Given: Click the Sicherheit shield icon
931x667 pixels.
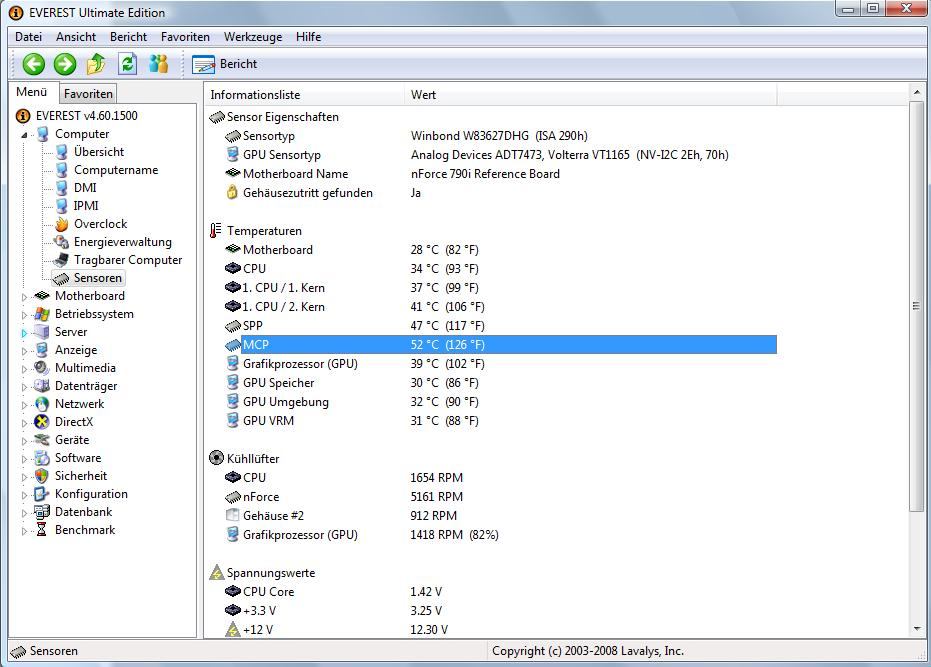Looking at the screenshot, I should tap(42, 476).
